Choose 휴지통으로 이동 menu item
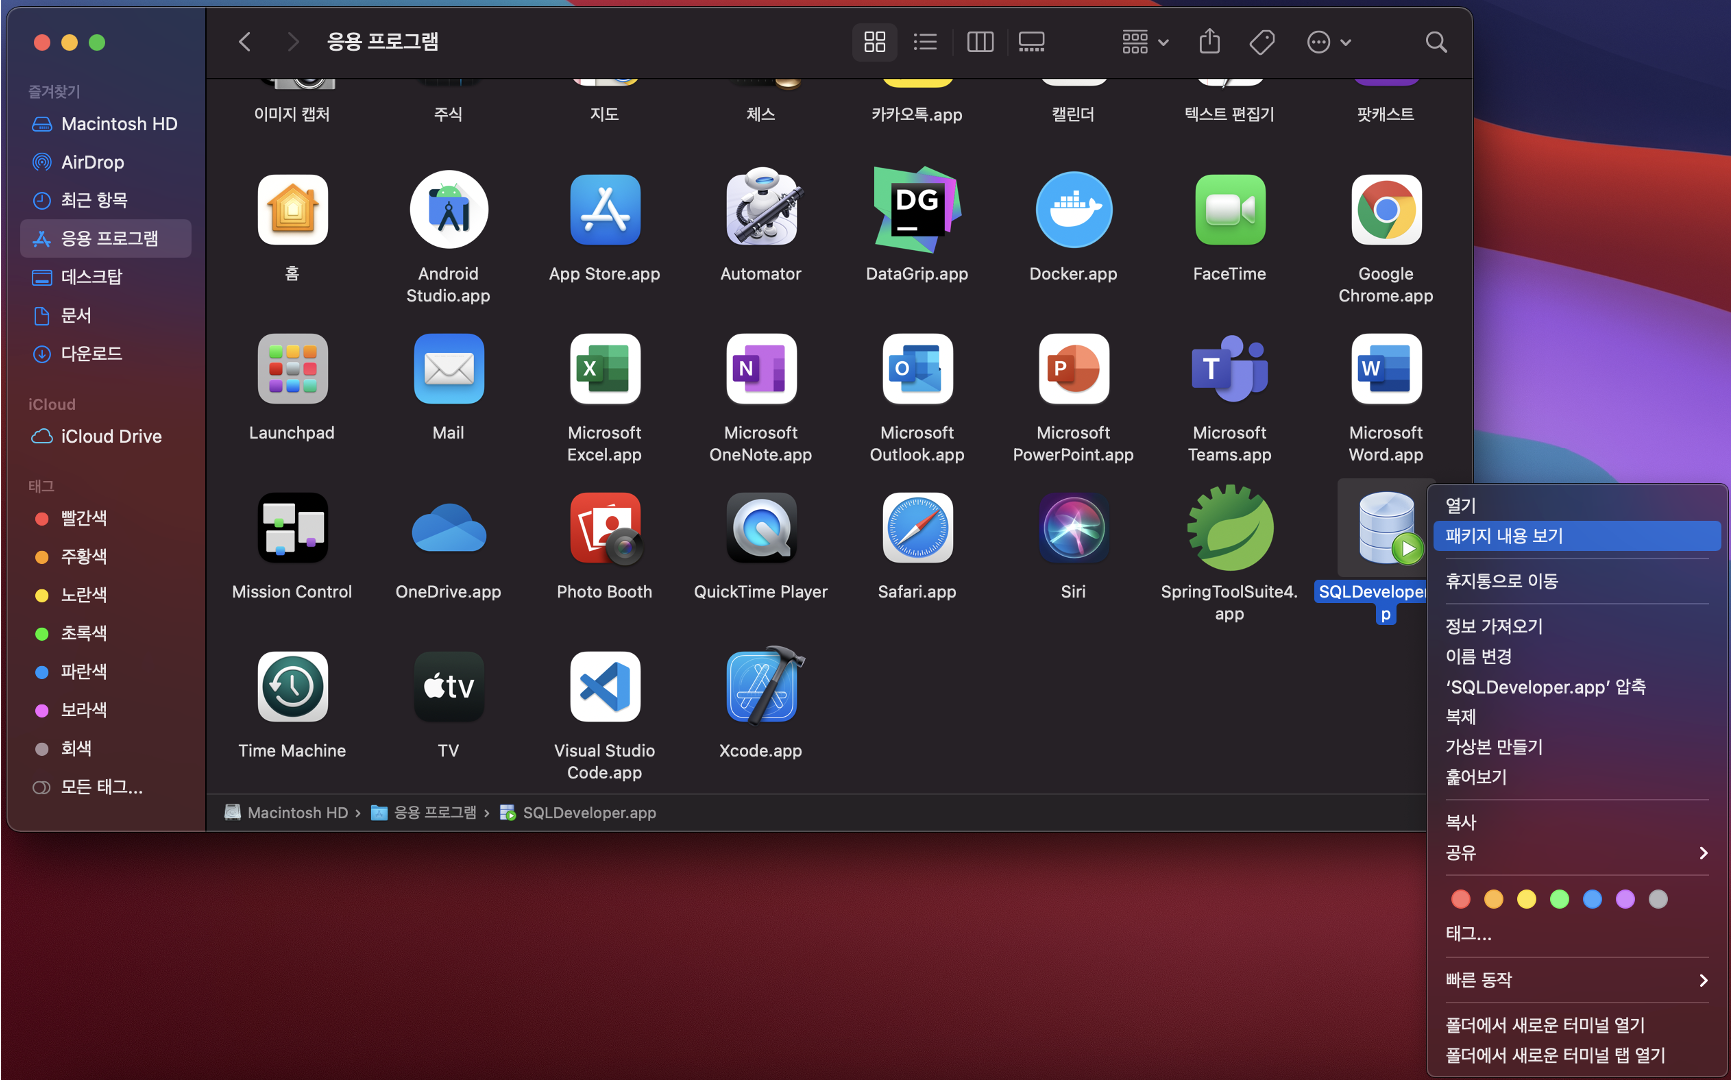1732x1080 pixels. 1577,581
